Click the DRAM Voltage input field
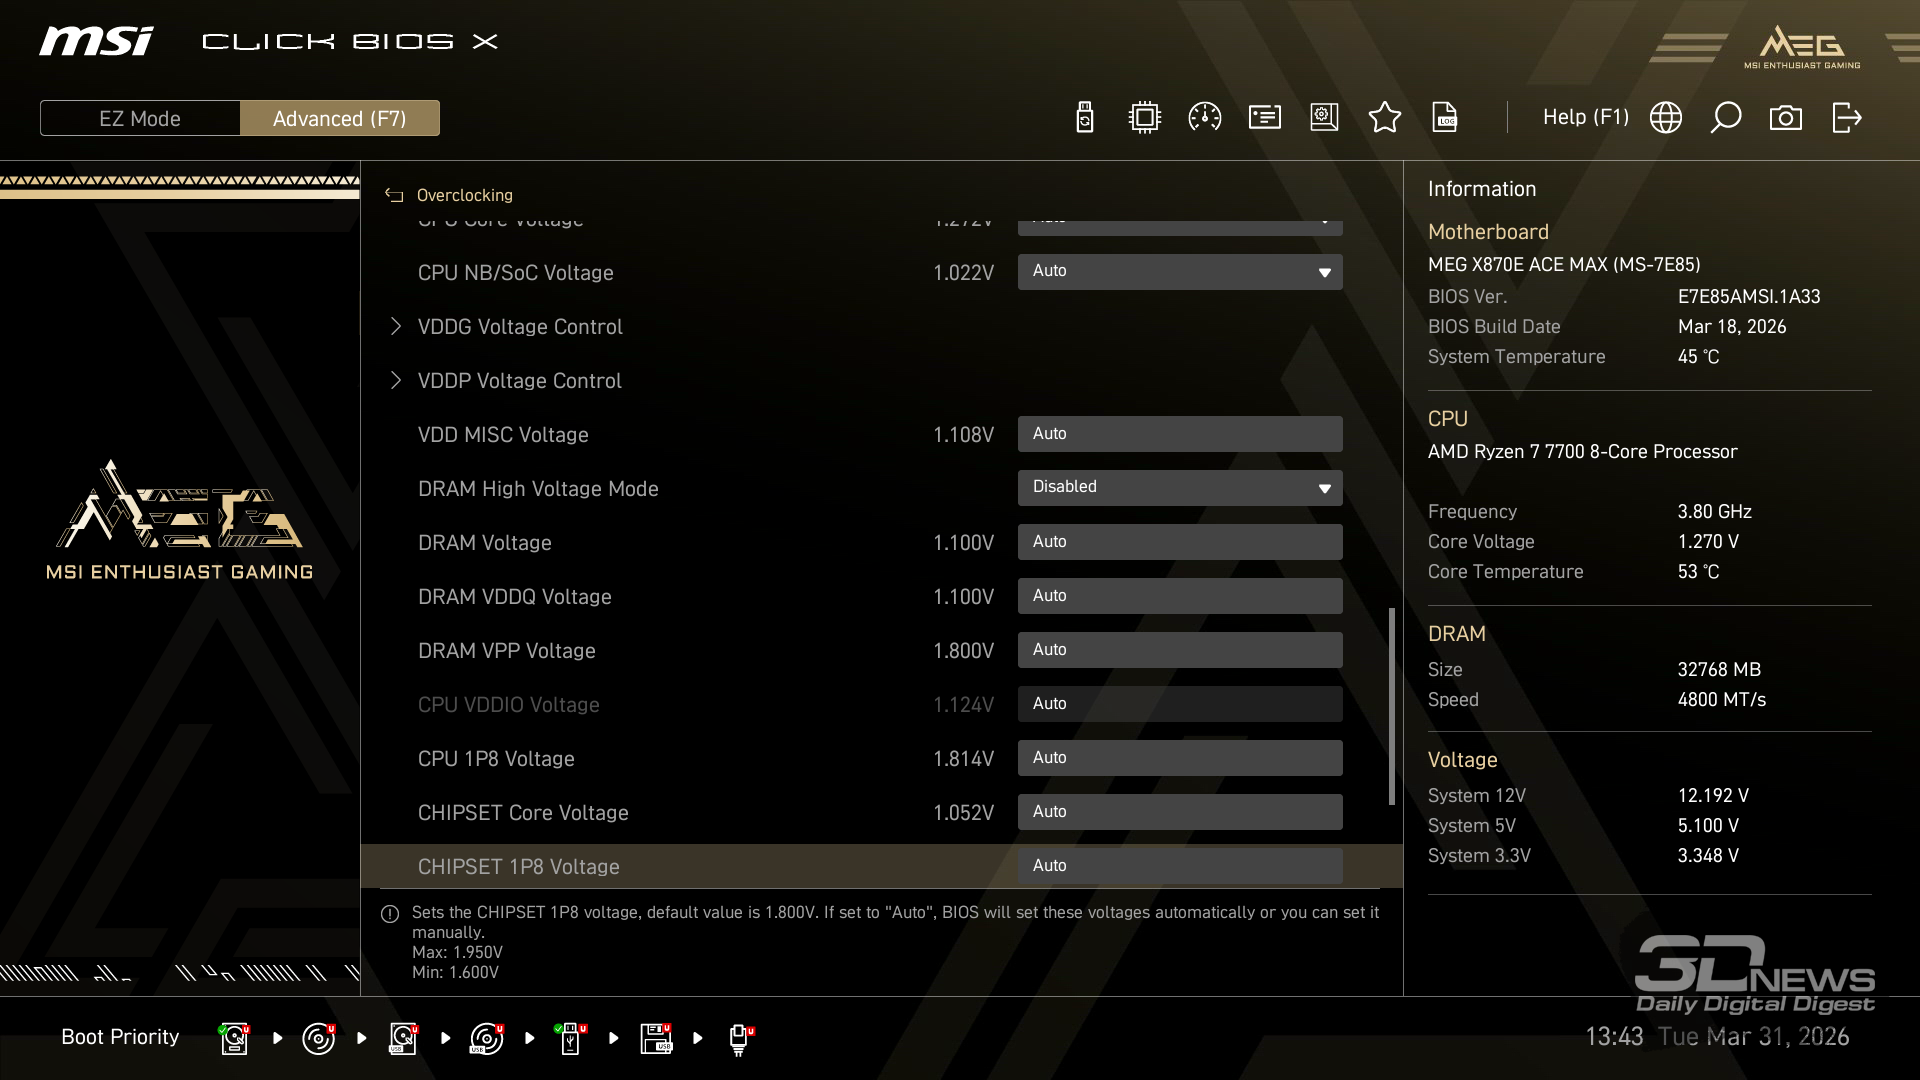Screen dimensions: 1920x1080 (1180, 542)
